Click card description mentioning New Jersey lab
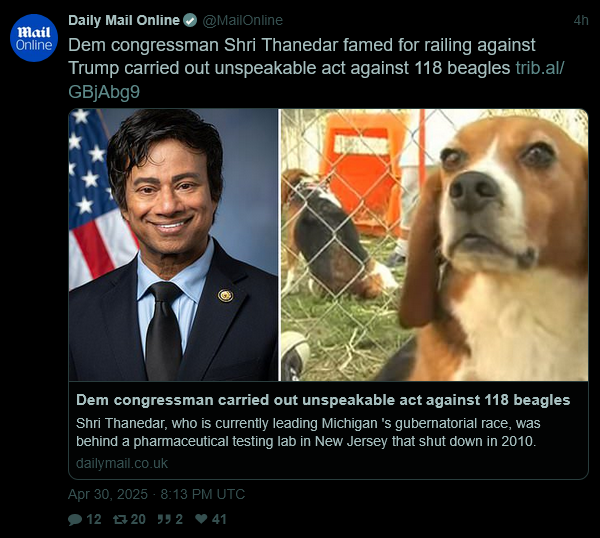This screenshot has width=600, height=538. tap(308, 432)
